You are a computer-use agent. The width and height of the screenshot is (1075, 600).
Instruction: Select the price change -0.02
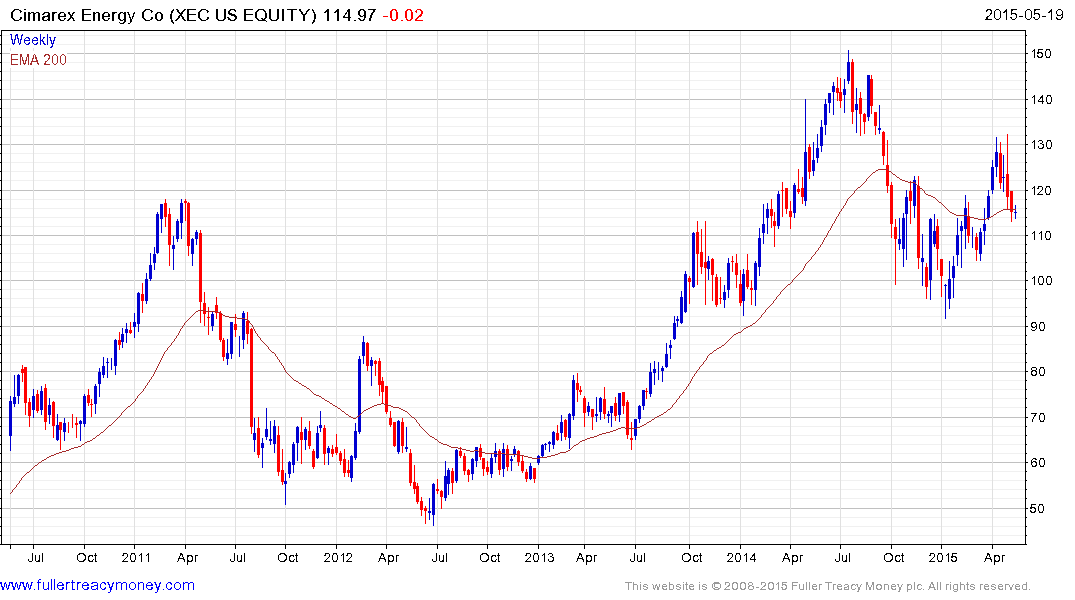402,15
